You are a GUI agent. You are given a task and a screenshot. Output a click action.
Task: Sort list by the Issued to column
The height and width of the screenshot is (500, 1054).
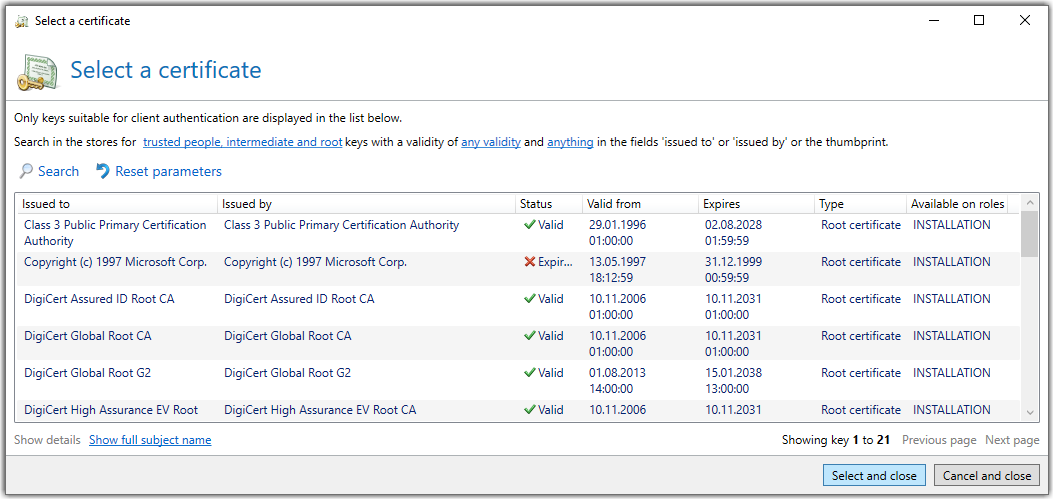pyautogui.click(x=118, y=204)
